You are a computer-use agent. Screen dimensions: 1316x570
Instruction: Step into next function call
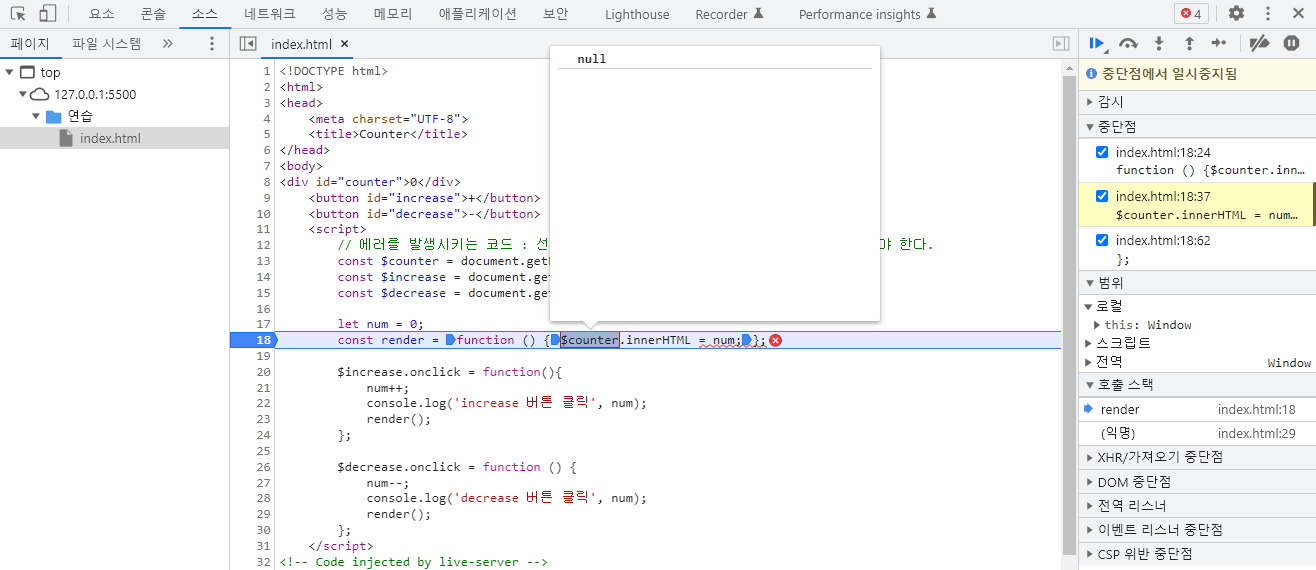[1159, 43]
